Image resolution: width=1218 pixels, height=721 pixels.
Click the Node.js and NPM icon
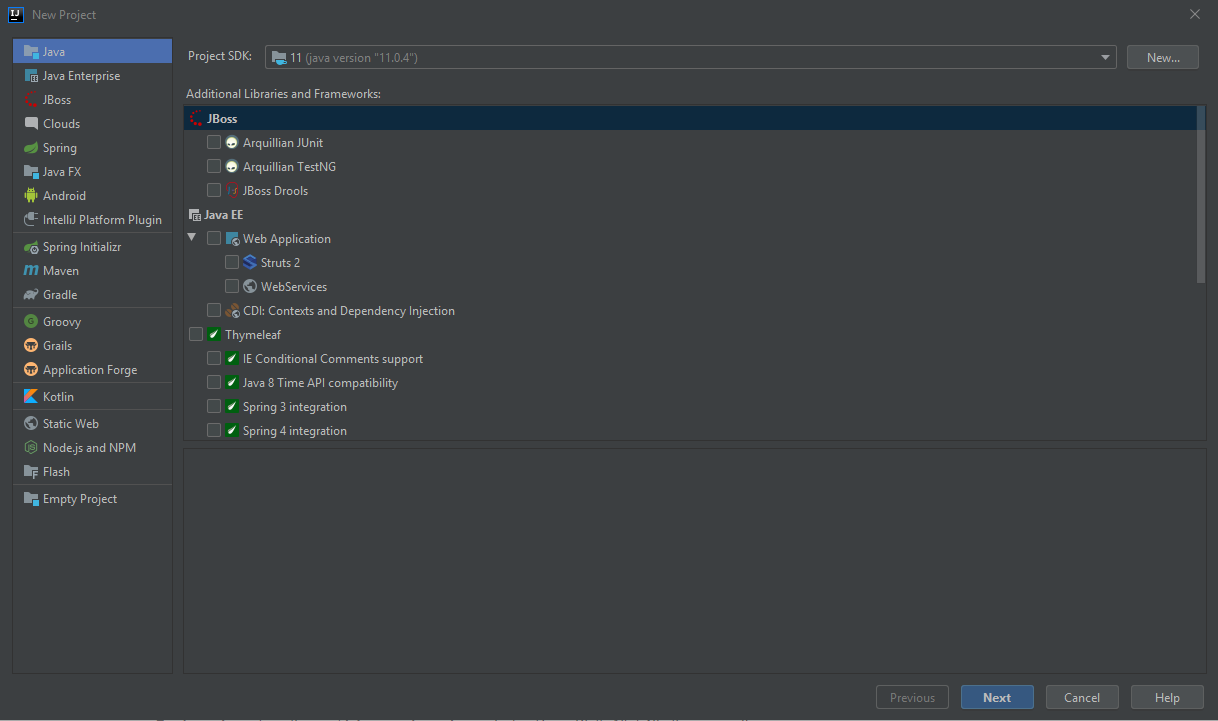31,448
